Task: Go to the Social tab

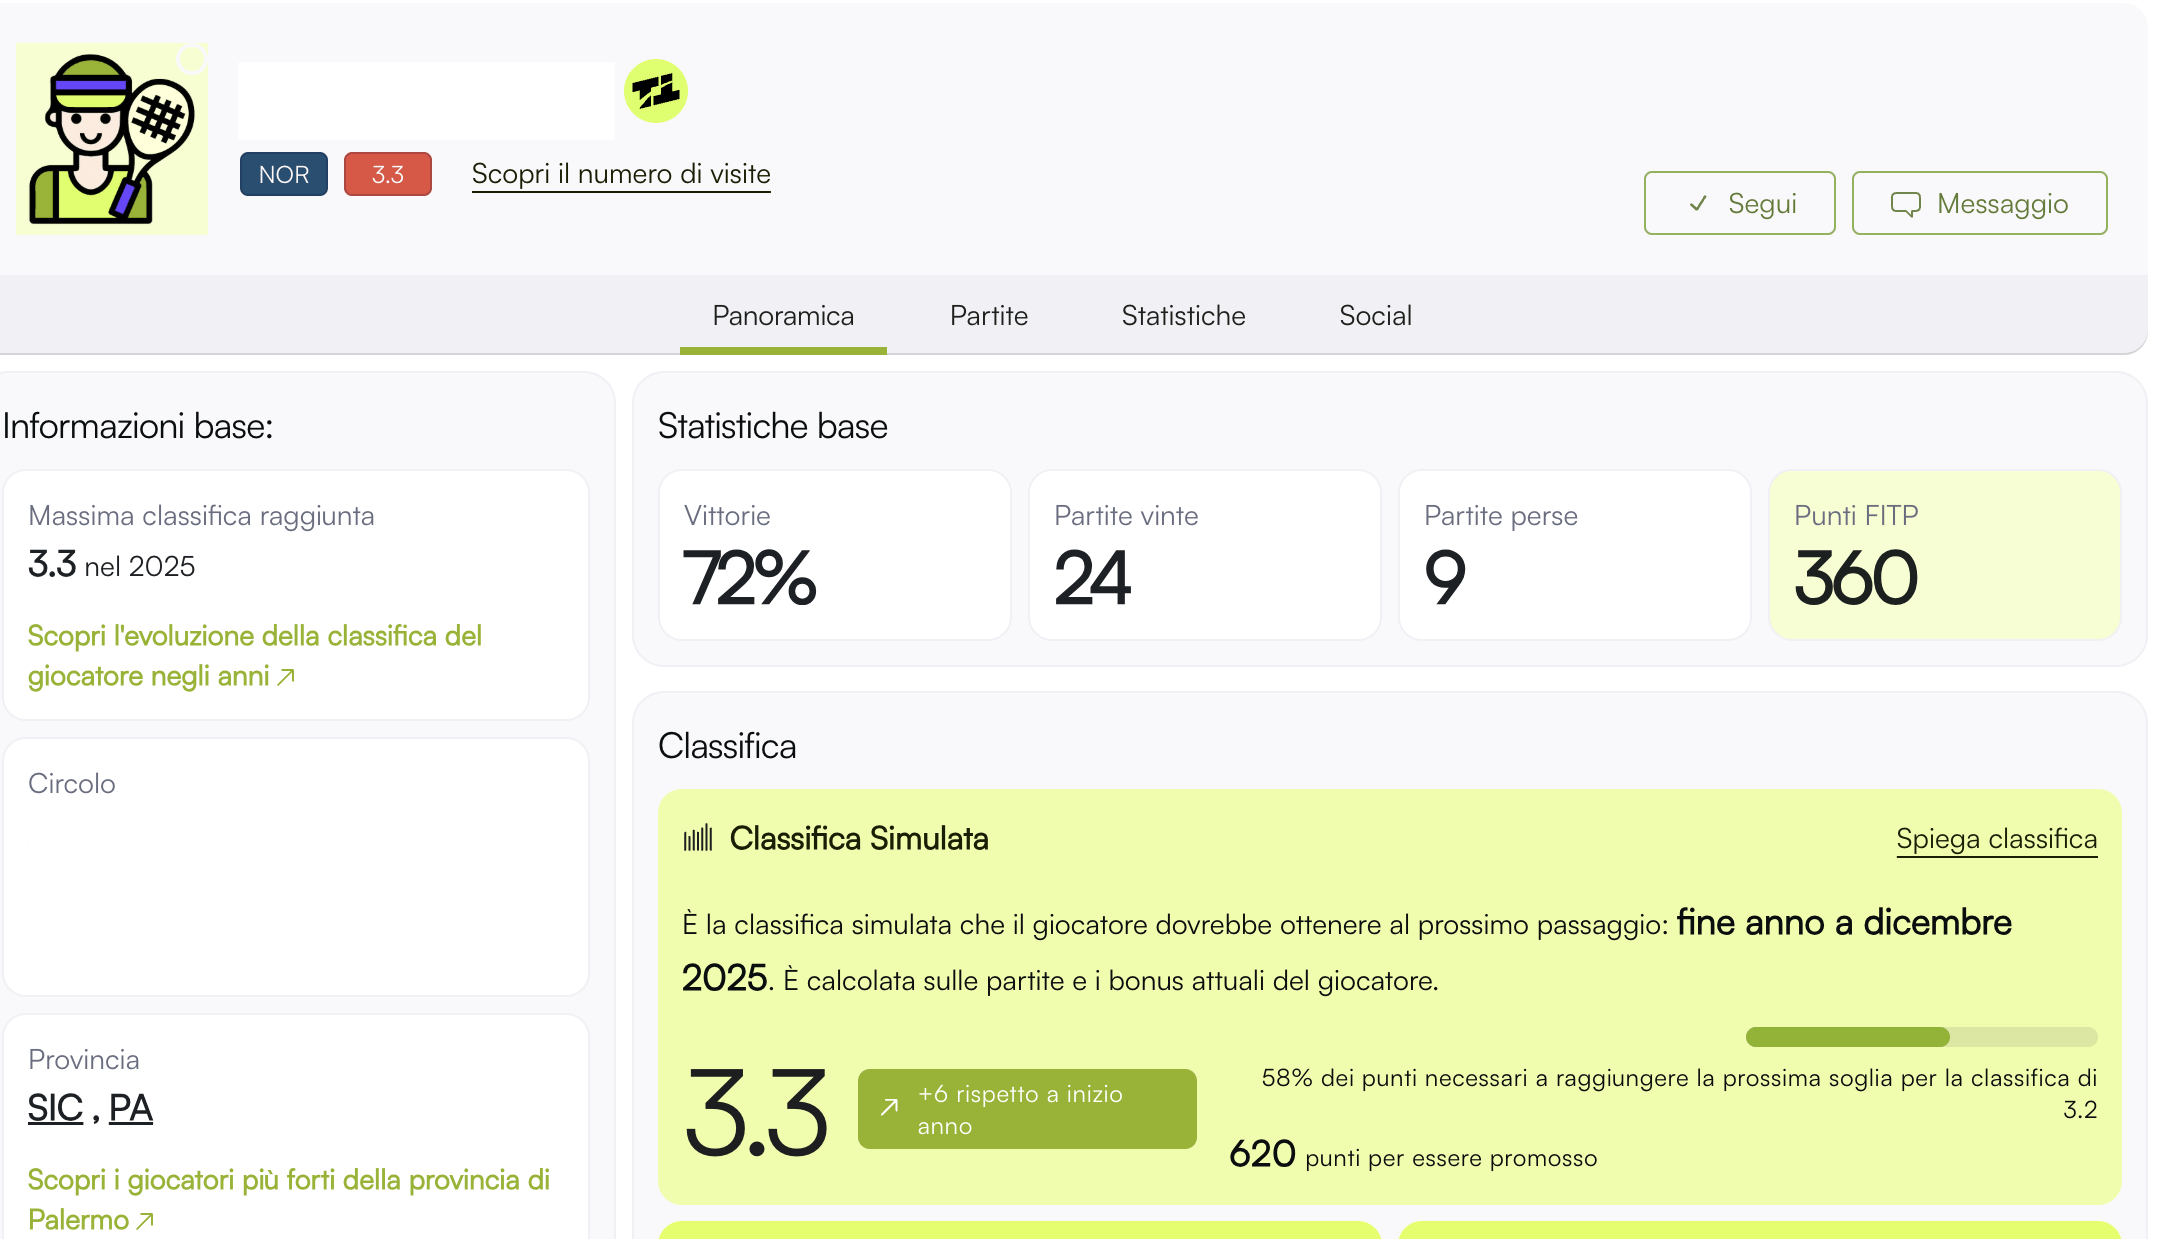Action: click(1375, 316)
